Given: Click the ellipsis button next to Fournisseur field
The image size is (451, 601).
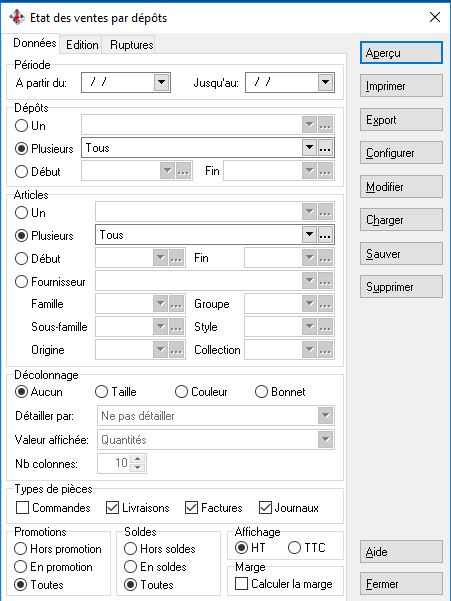Looking at the screenshot, I should 325,281.
